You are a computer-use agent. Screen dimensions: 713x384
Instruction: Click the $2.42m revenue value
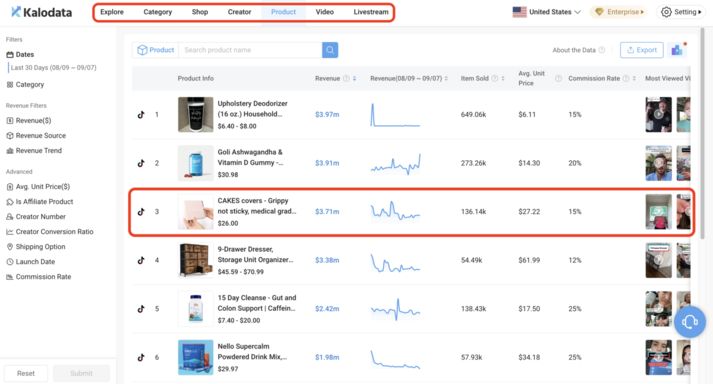tap(327, 308)
